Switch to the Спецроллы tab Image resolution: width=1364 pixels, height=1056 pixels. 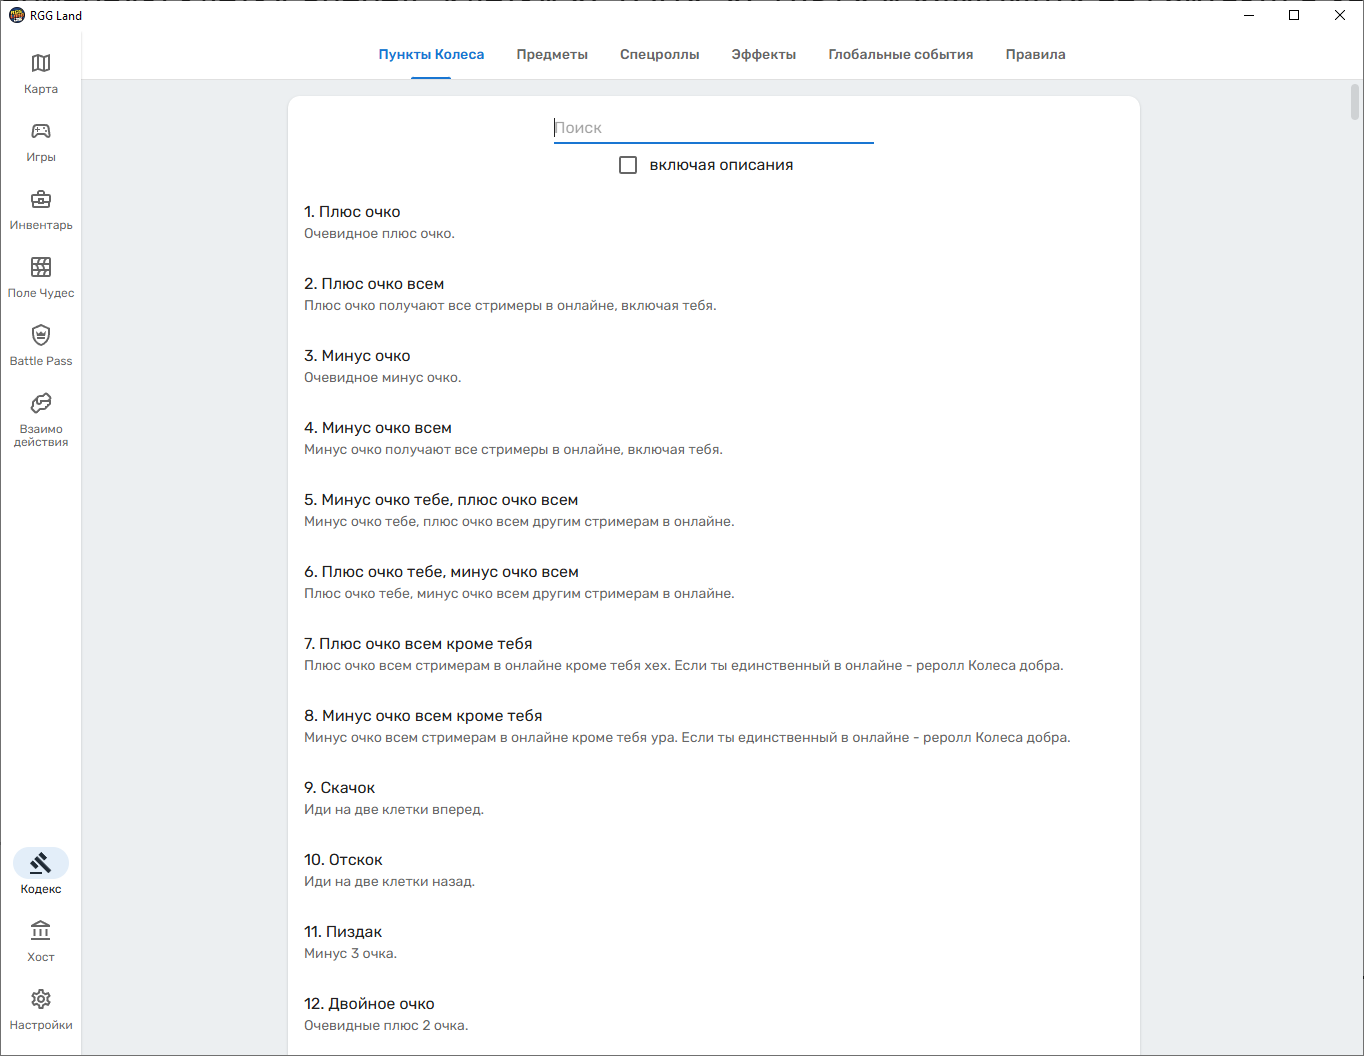659,55
